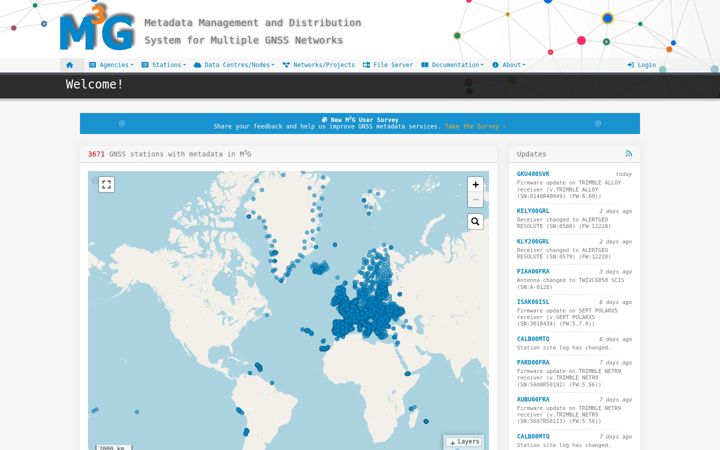
Task: Open the Data Centres/Nodes dropdown
Action: click(x=234, y=65)
